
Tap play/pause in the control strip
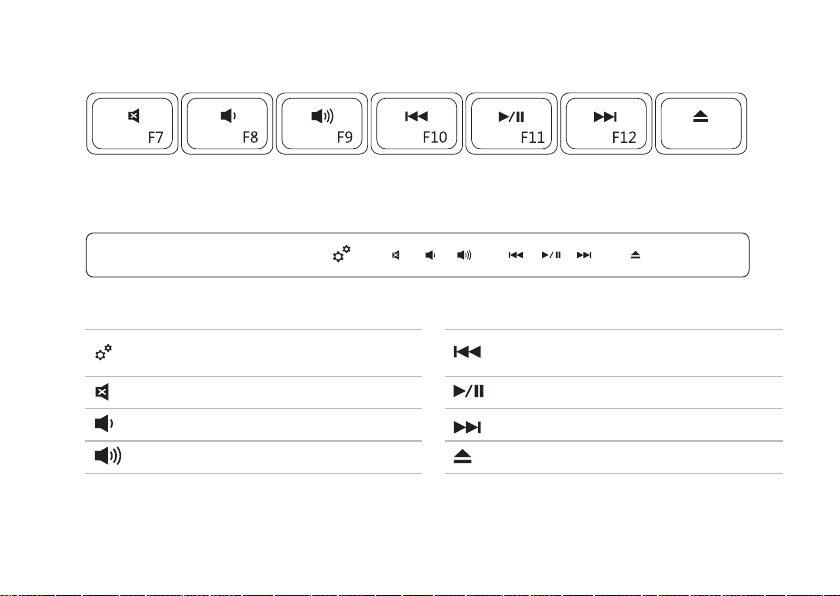[x=551, y=255]
